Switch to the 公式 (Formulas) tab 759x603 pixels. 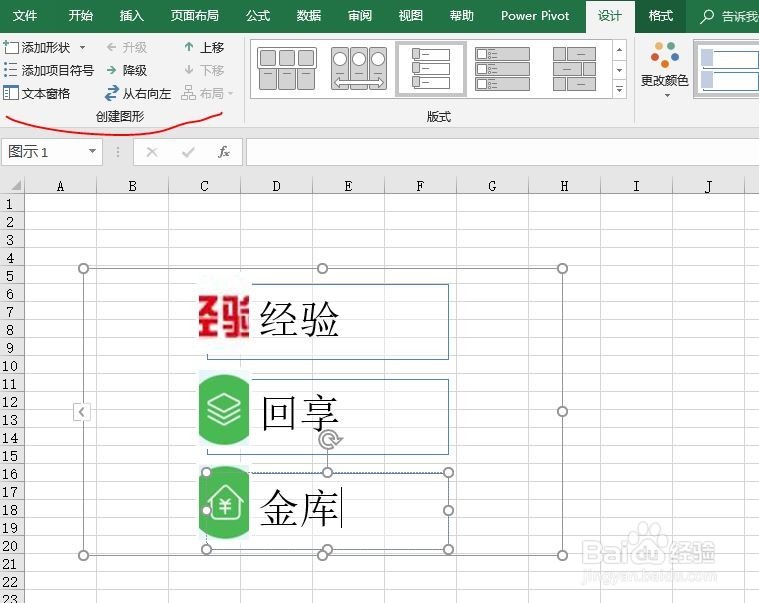[258, 16]
